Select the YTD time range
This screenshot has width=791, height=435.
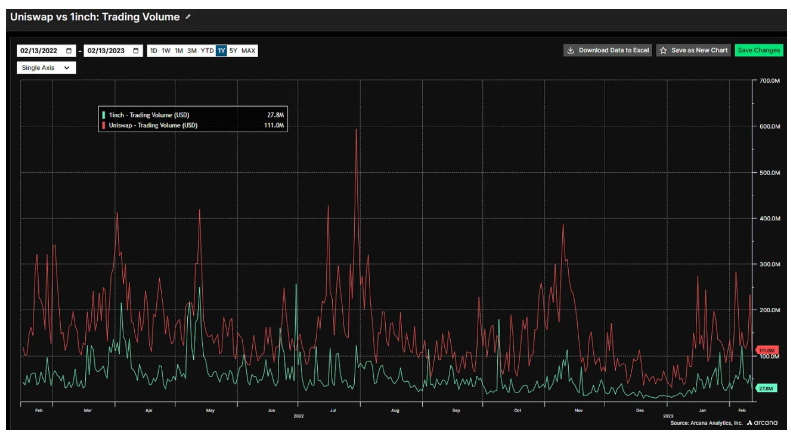tap(207, 50)
